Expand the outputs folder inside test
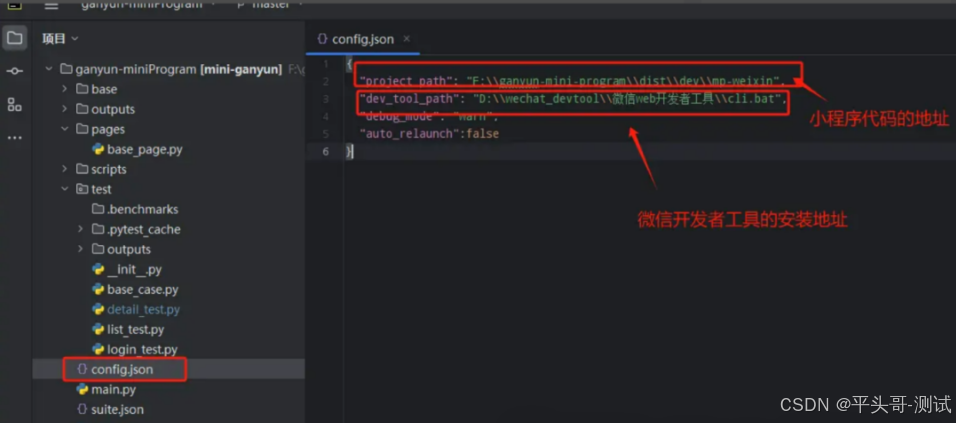Viewport: 956px width, 423px height. (x=80, y=249)
